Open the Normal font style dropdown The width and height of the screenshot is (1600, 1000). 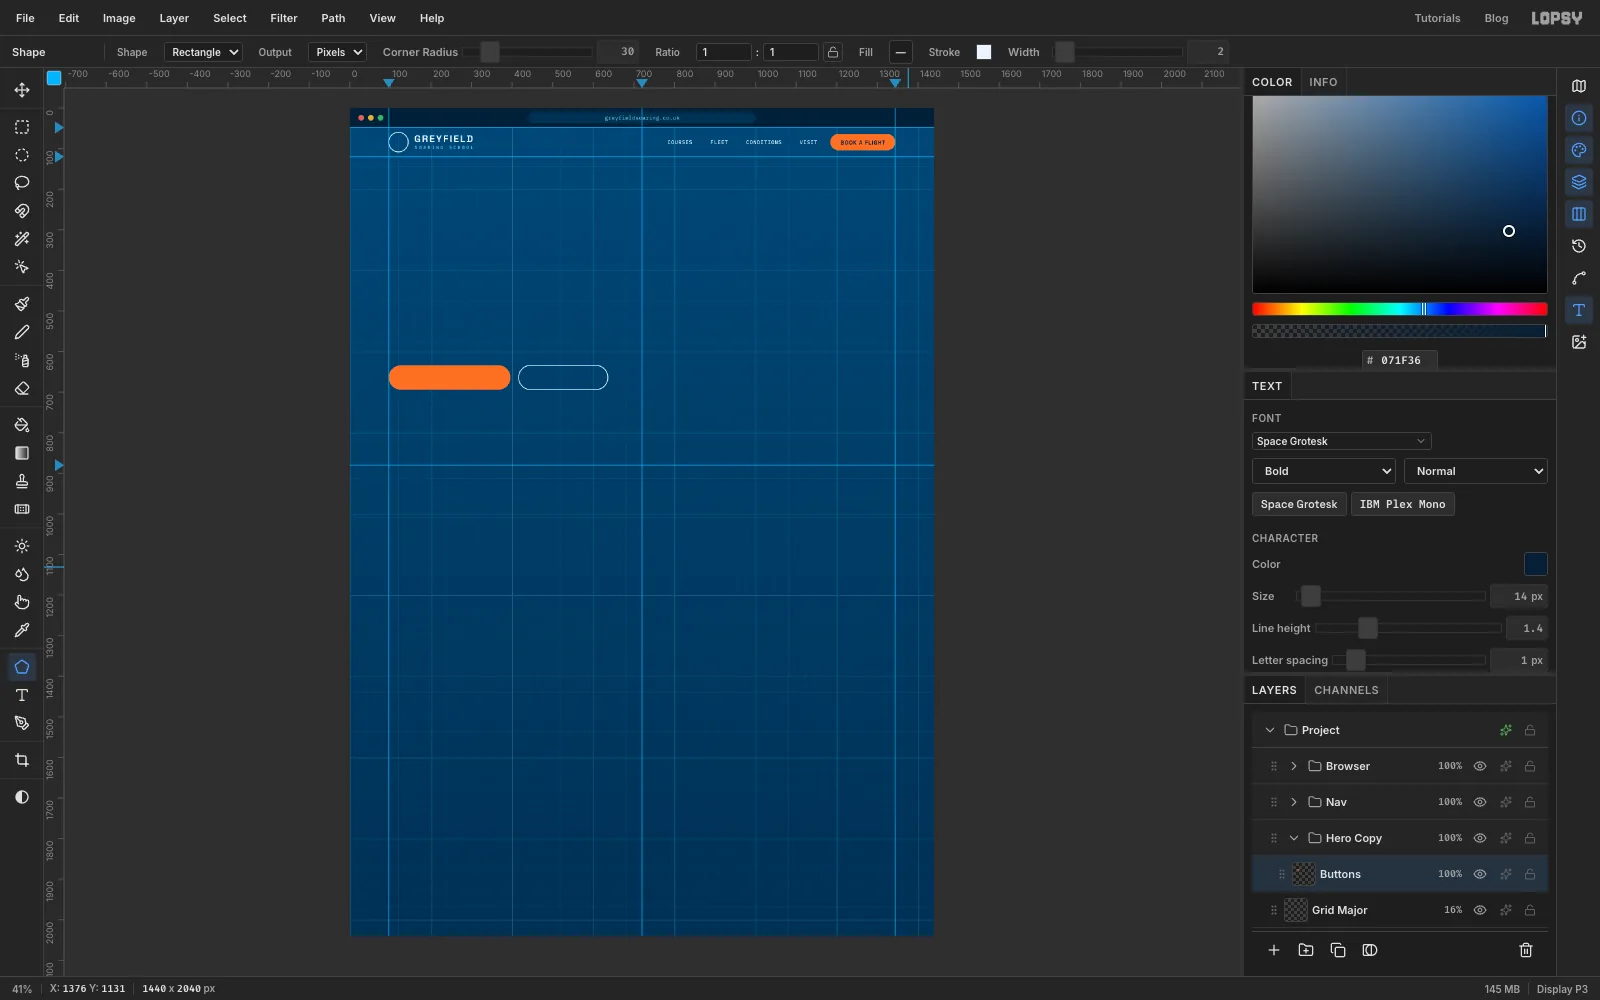(1476, 471)
